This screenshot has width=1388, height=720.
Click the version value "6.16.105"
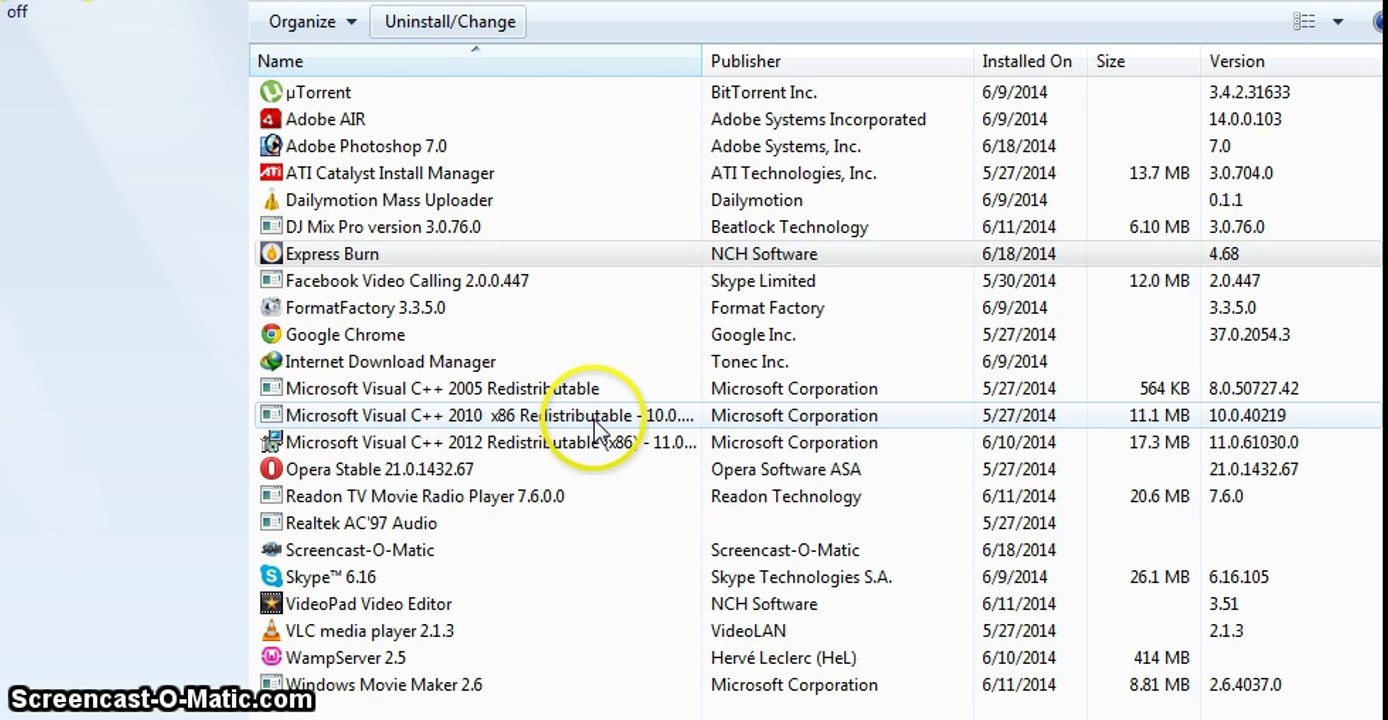click(1239, 577)
